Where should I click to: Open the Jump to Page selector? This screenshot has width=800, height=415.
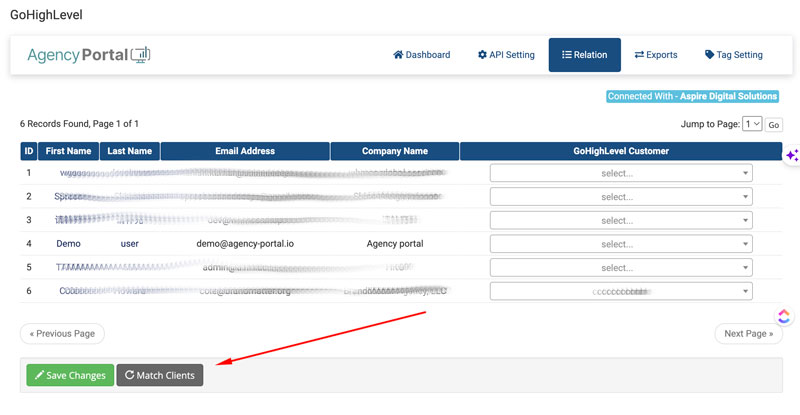(x=752, y=124)
